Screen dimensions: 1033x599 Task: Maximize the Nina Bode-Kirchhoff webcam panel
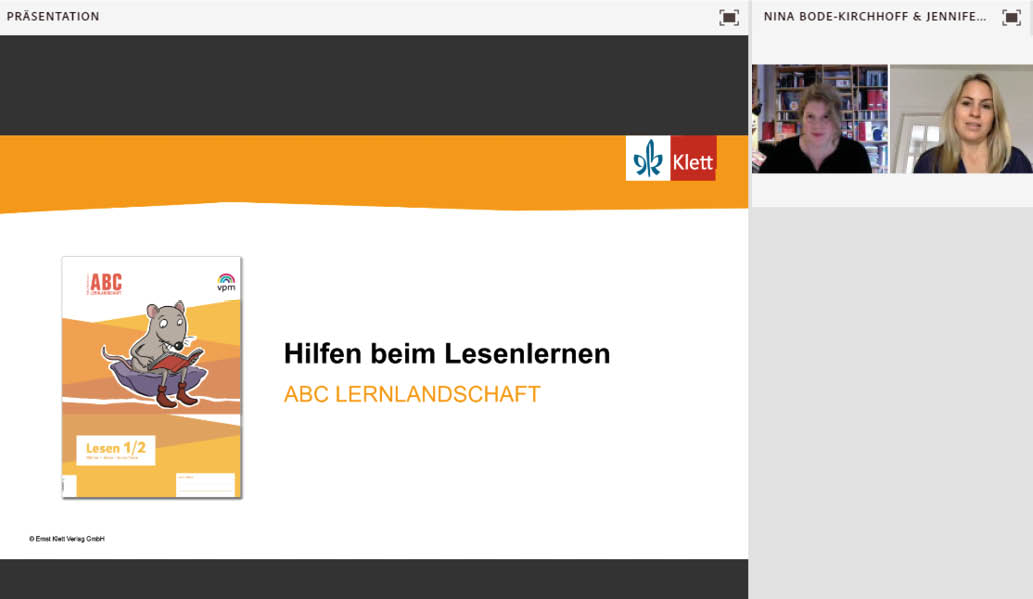pos(1011,17)
